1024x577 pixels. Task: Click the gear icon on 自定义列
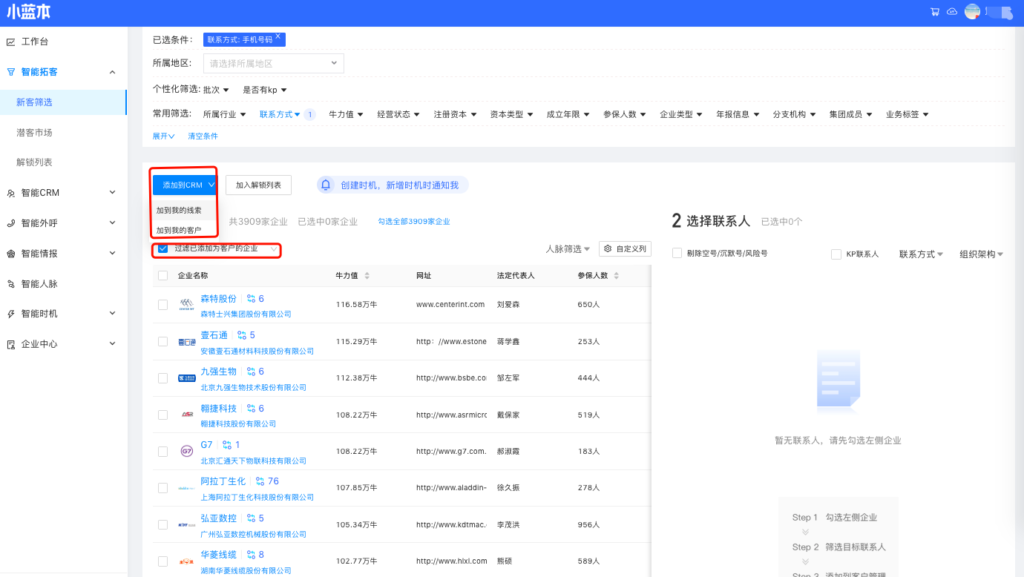click(607, 248)
